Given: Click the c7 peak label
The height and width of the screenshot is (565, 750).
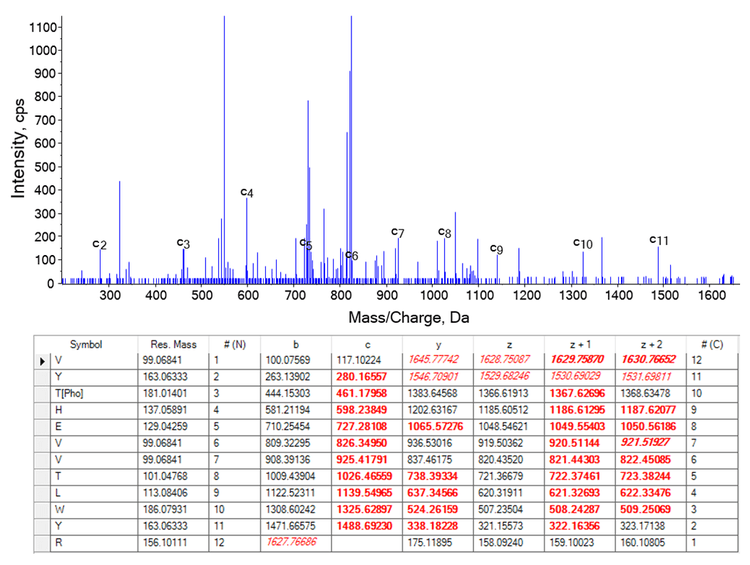Looking at the screenshot, I should click(397, 232).
